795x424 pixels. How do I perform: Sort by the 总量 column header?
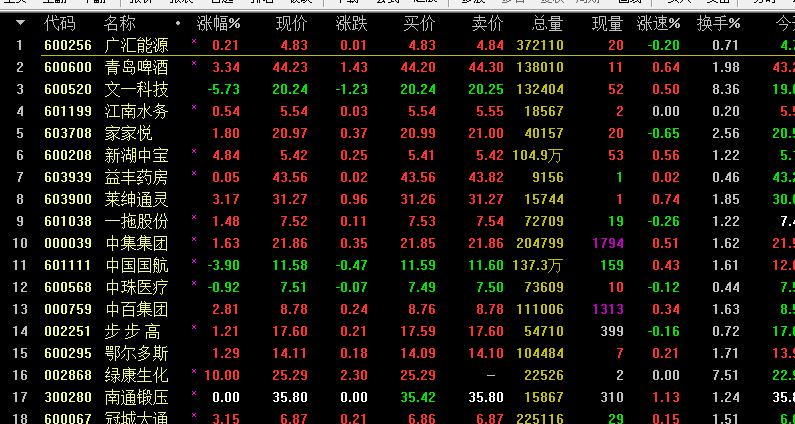pyautogui.click(x=548, y=23)
